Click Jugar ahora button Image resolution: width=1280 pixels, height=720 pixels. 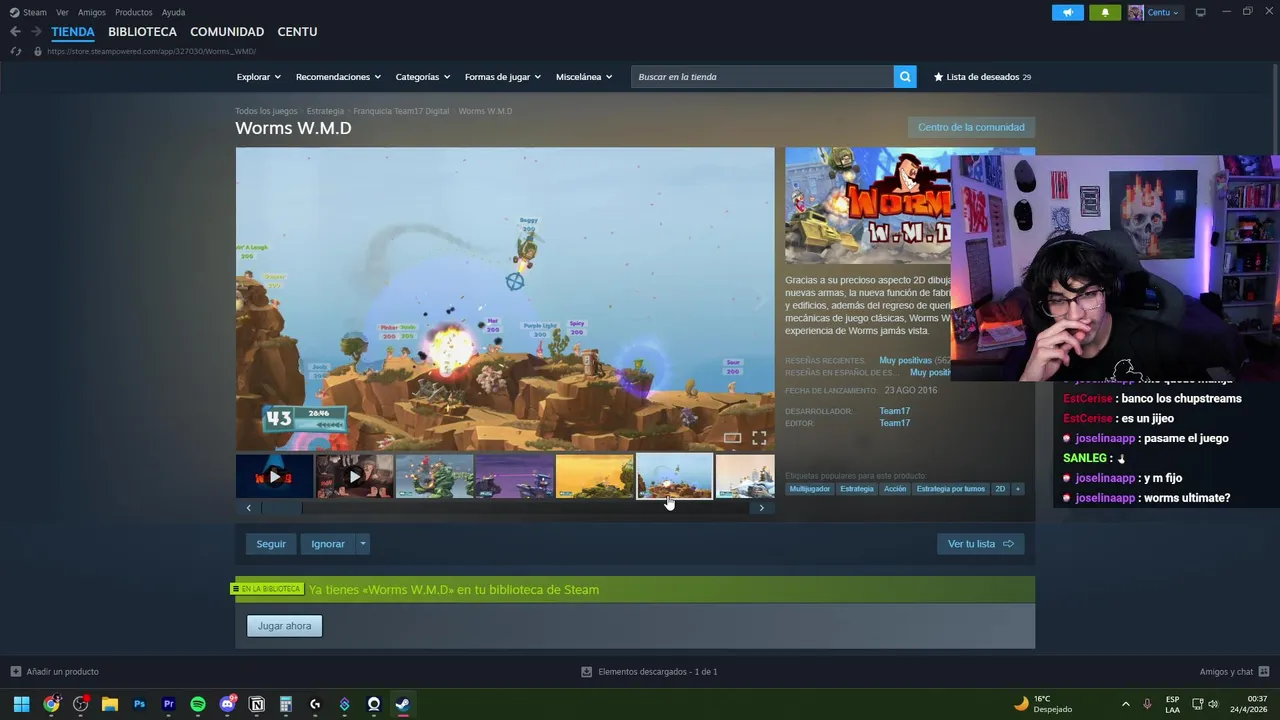[284, 626]
